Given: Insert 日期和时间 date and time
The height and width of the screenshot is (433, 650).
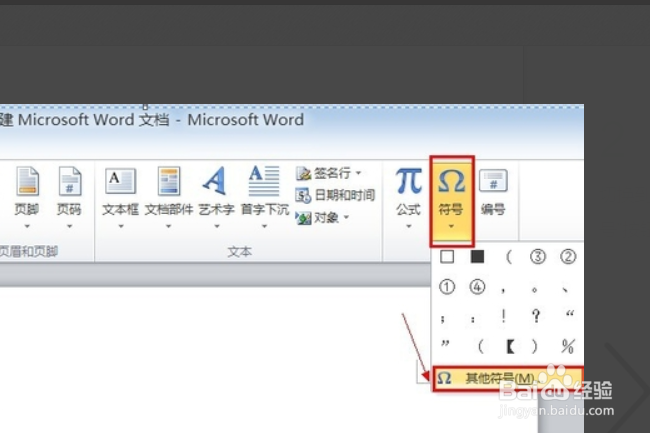Looking at the screenshot, I should pyautogui.click(x=335, y=195).
